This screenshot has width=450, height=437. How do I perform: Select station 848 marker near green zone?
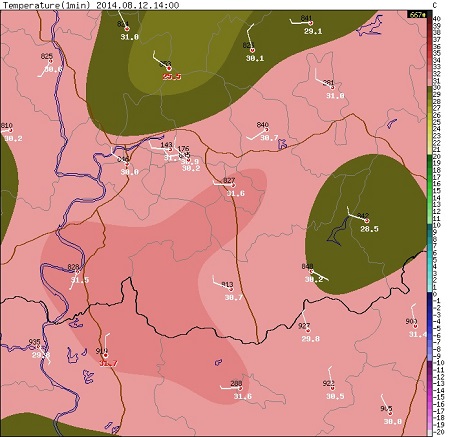click(311, 271)
